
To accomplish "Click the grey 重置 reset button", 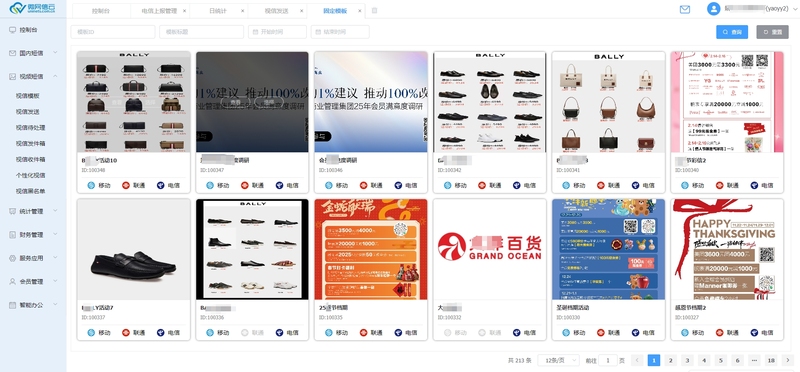I will point(772,32).
